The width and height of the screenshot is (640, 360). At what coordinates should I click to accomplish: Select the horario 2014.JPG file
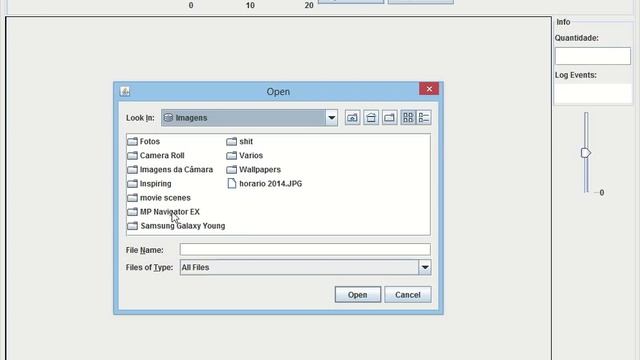(x=264, y=184)
